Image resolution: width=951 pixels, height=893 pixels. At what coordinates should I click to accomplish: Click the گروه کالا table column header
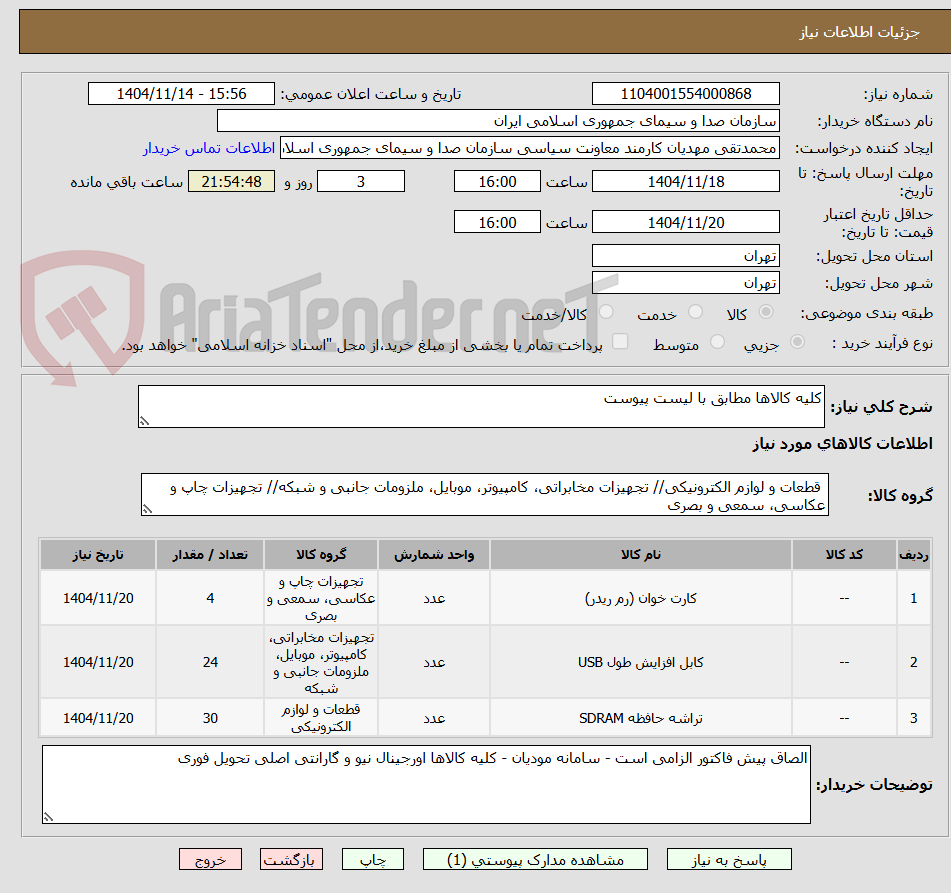click(321, 554)
